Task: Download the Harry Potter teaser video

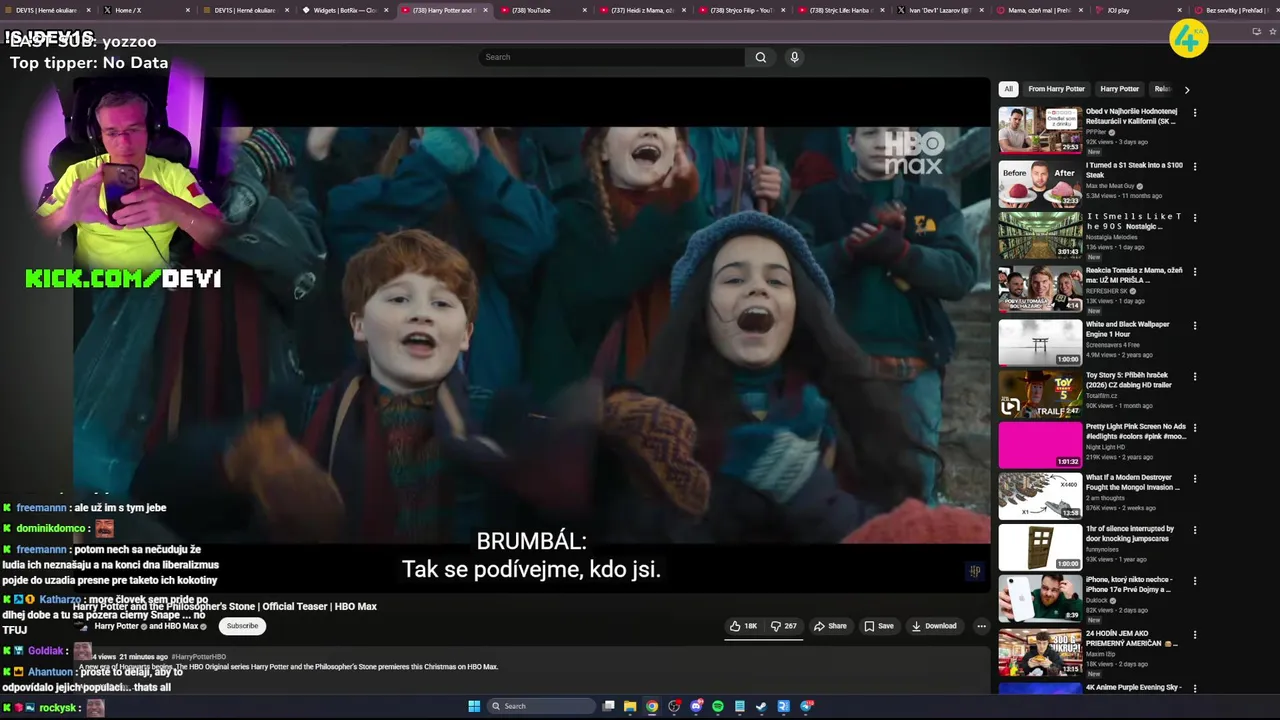Action: [933, 626]
